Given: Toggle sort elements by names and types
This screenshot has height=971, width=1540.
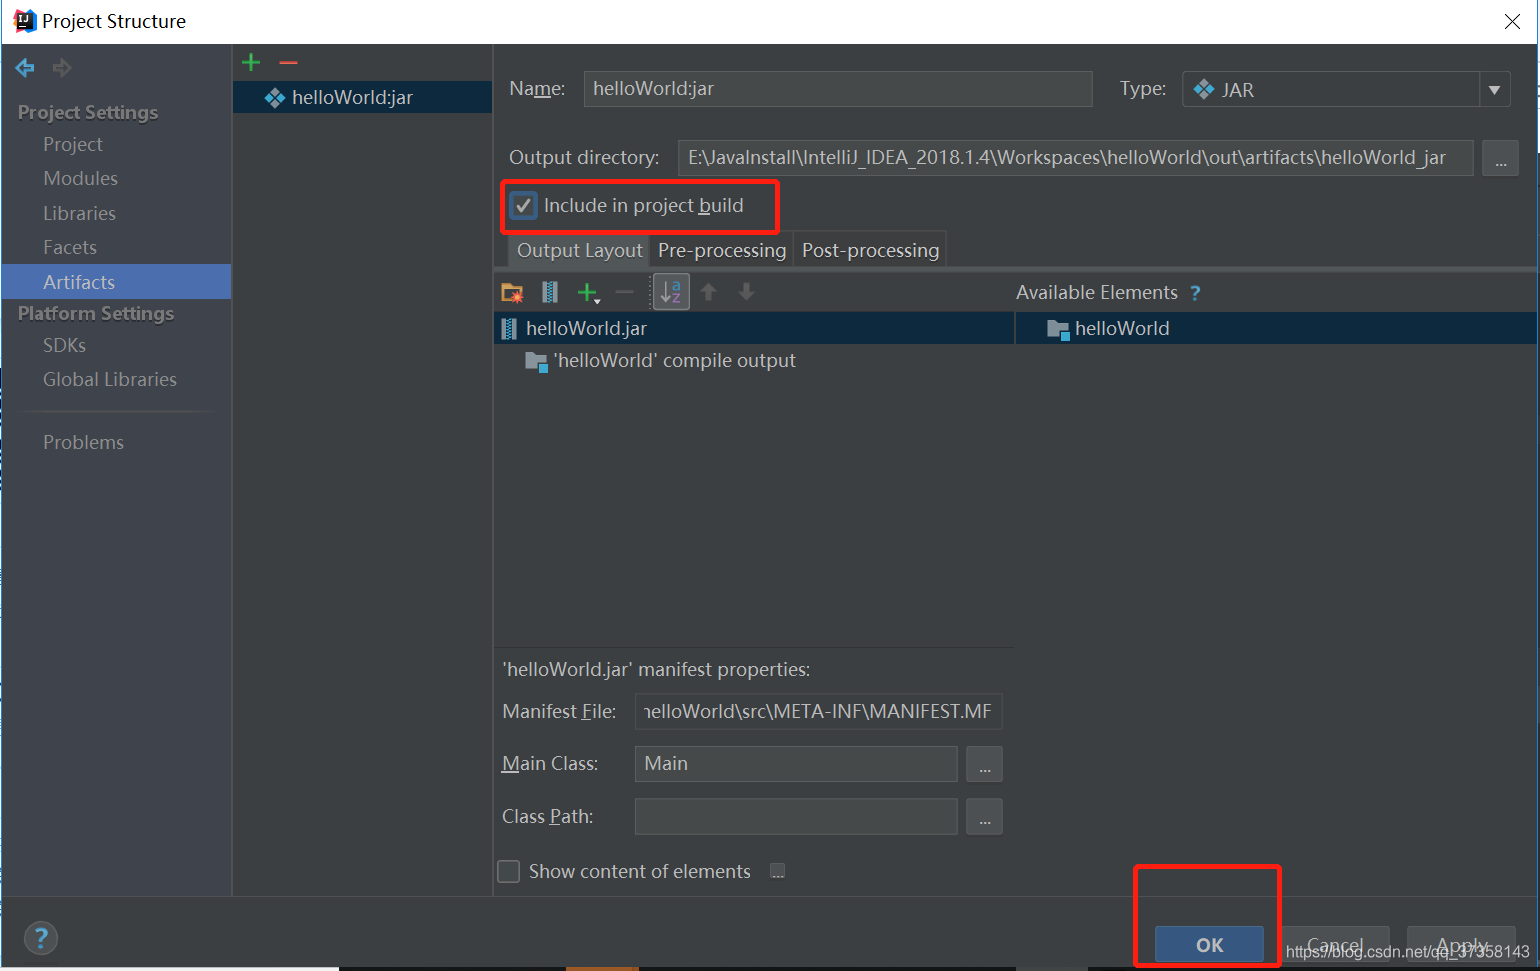Looking at the screenshot, I should 671,292.
